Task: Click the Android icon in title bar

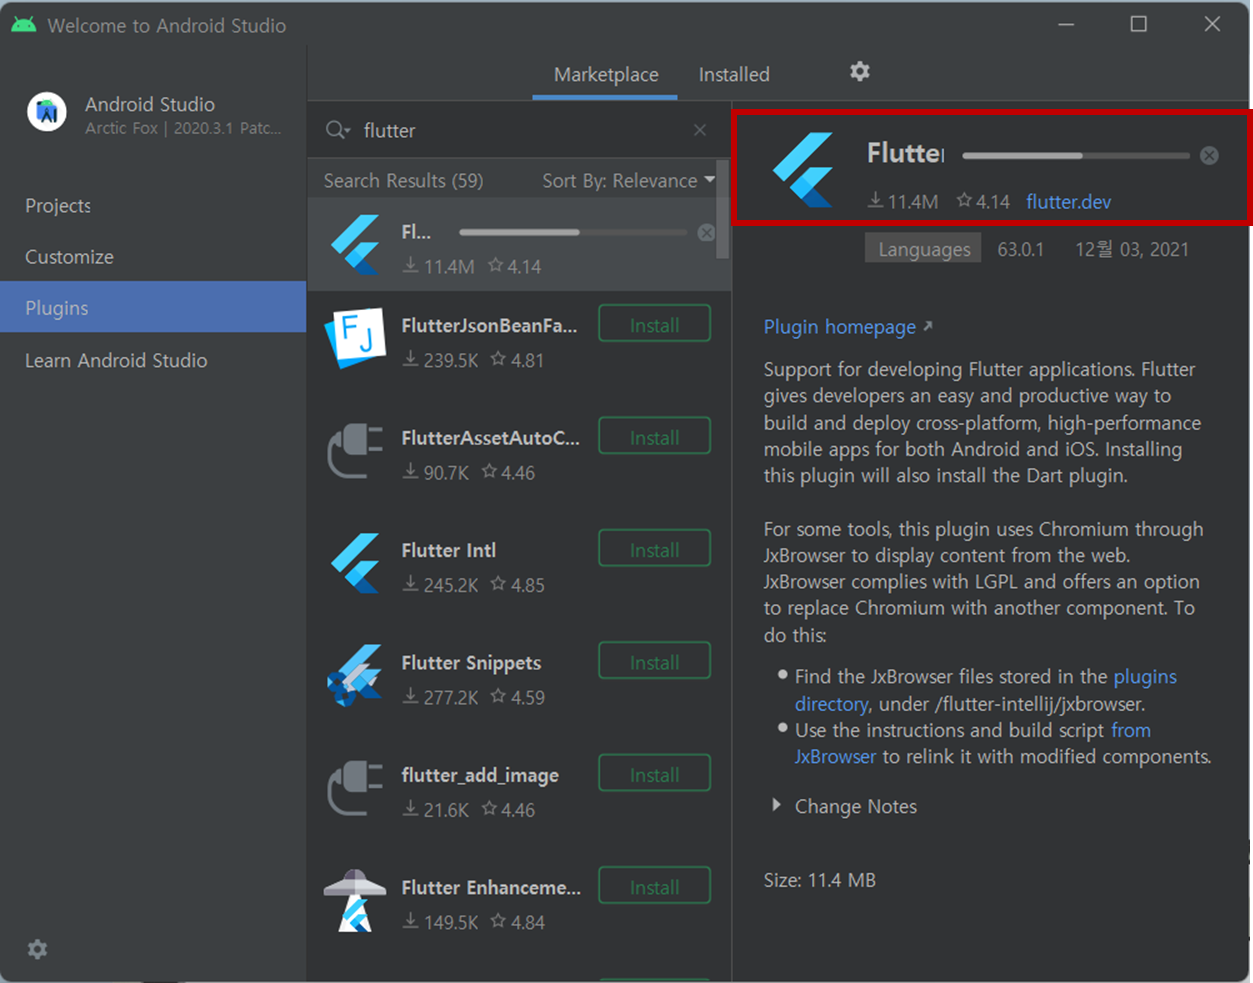Action: (x=24, y=25)
